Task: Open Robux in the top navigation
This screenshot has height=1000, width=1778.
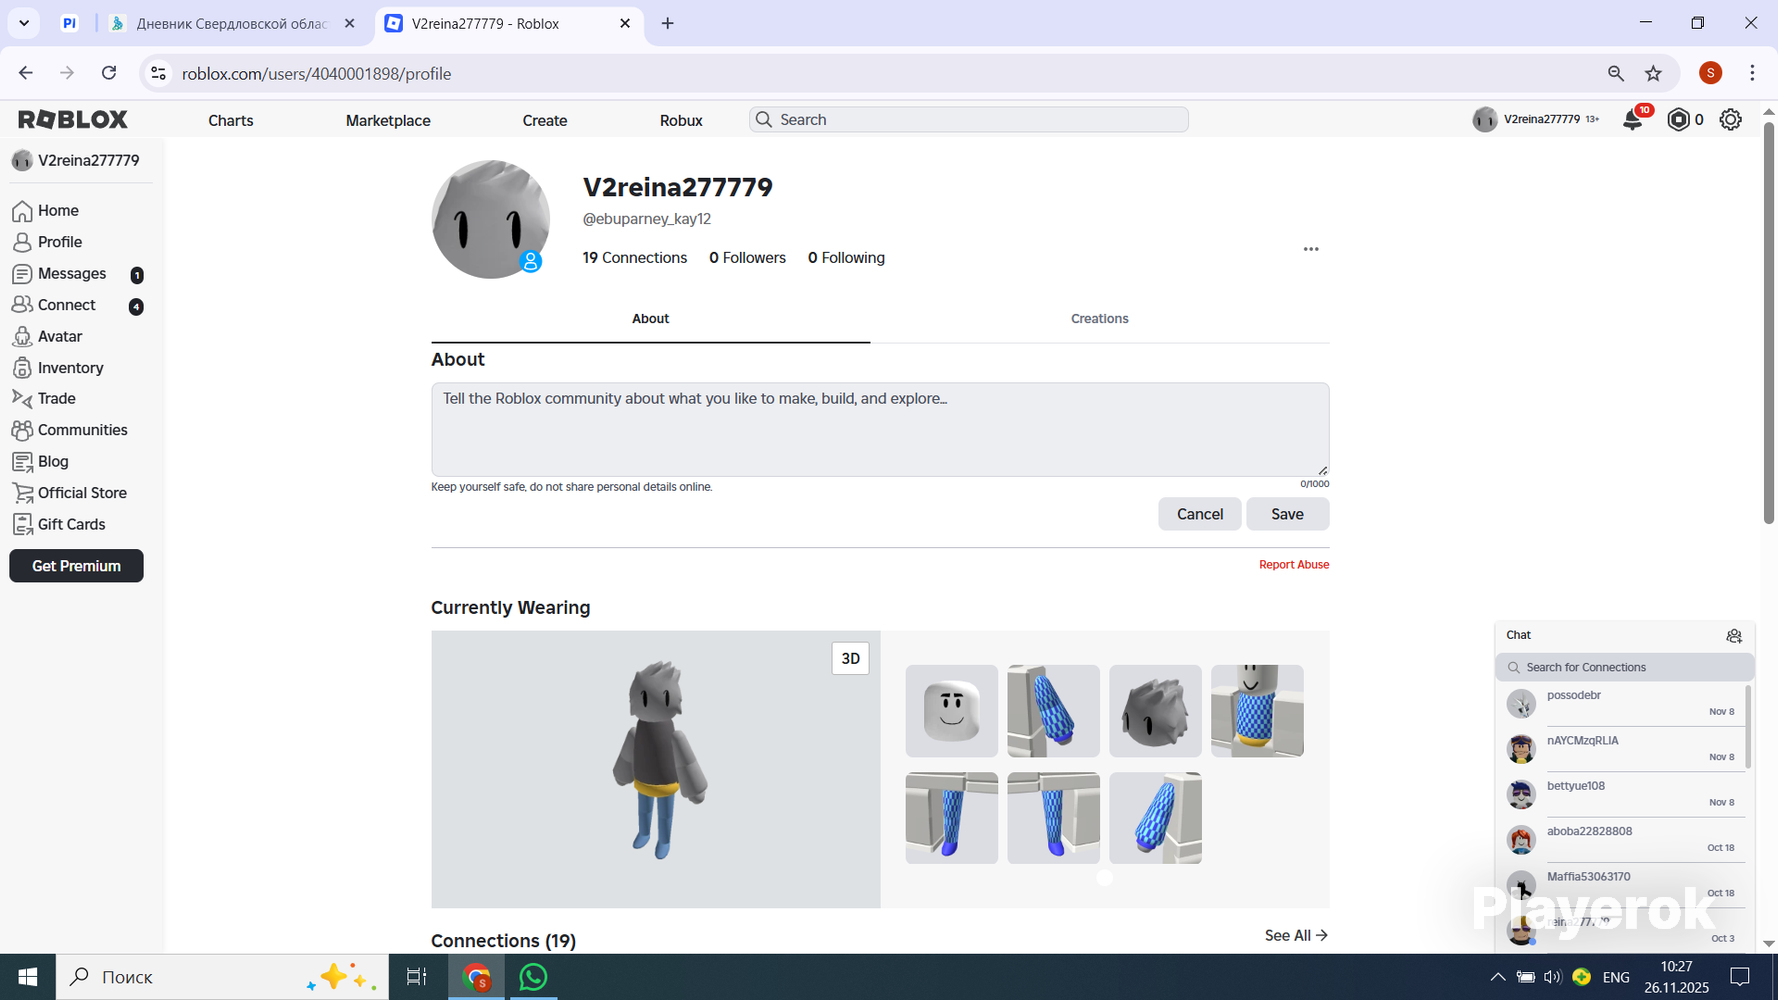Action: click(681, 120)
